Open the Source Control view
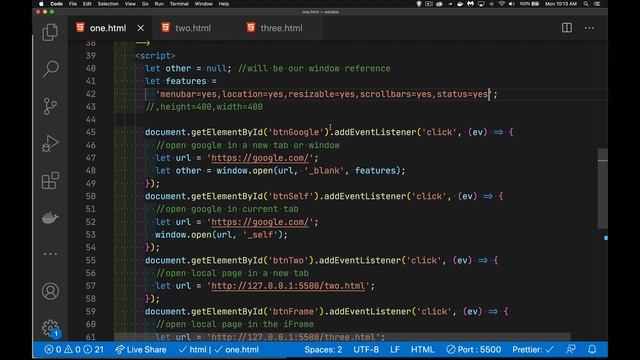 pos(50,106)
